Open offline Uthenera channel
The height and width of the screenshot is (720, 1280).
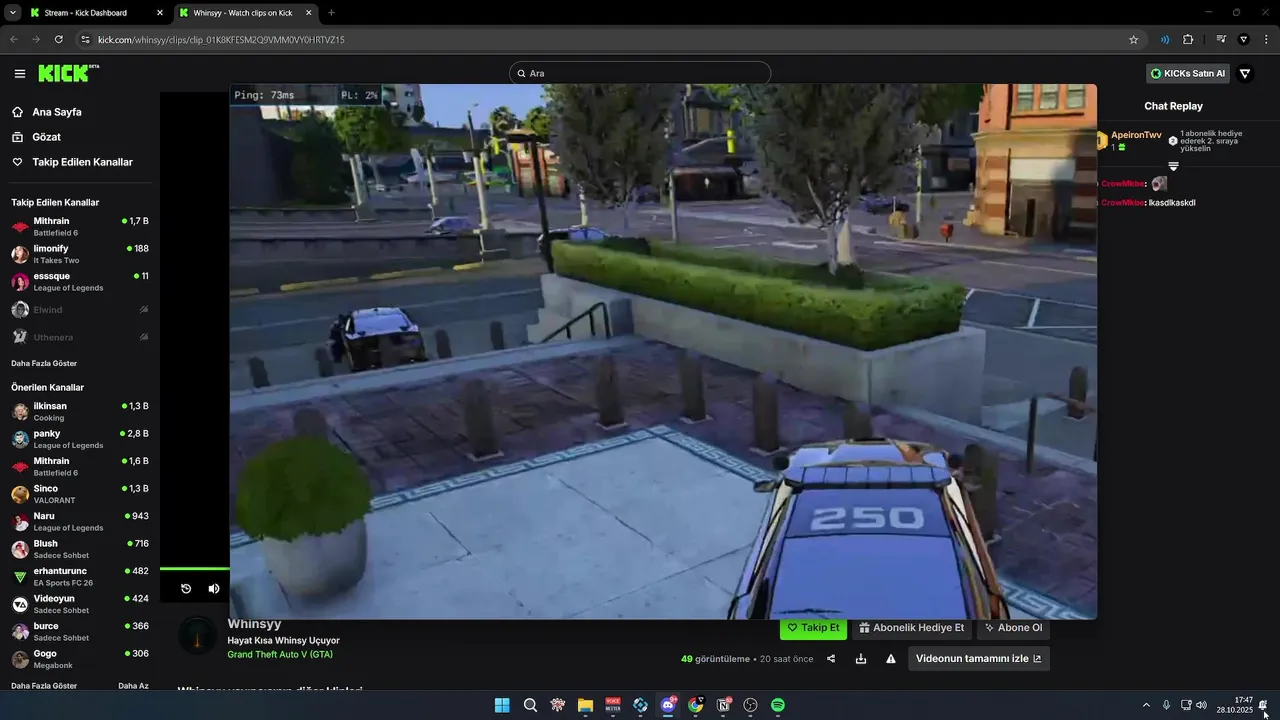point(80,337)
